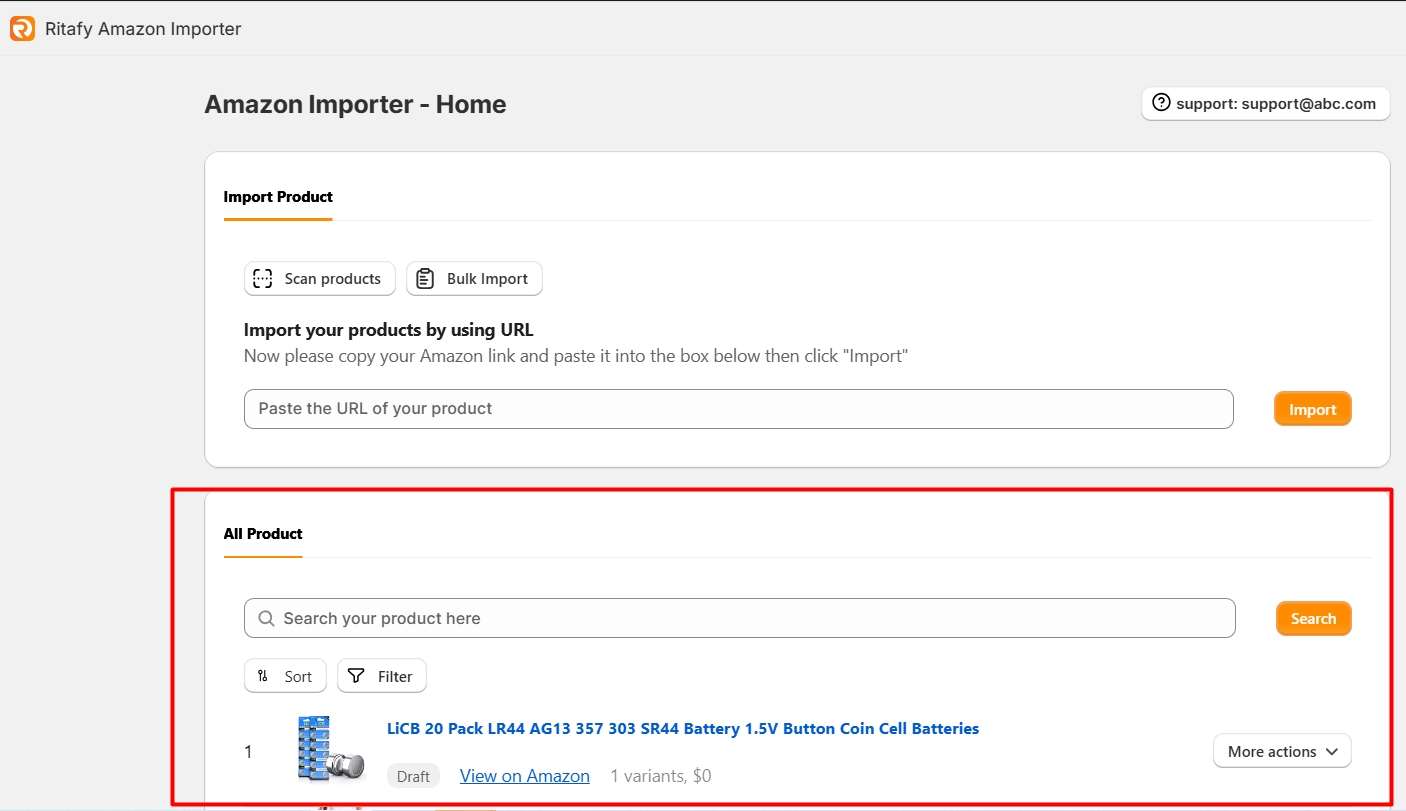Follow the View on Amazon link
This screenshot has height=811, width=1406.
pyautogui.click(x=524, y=776)
